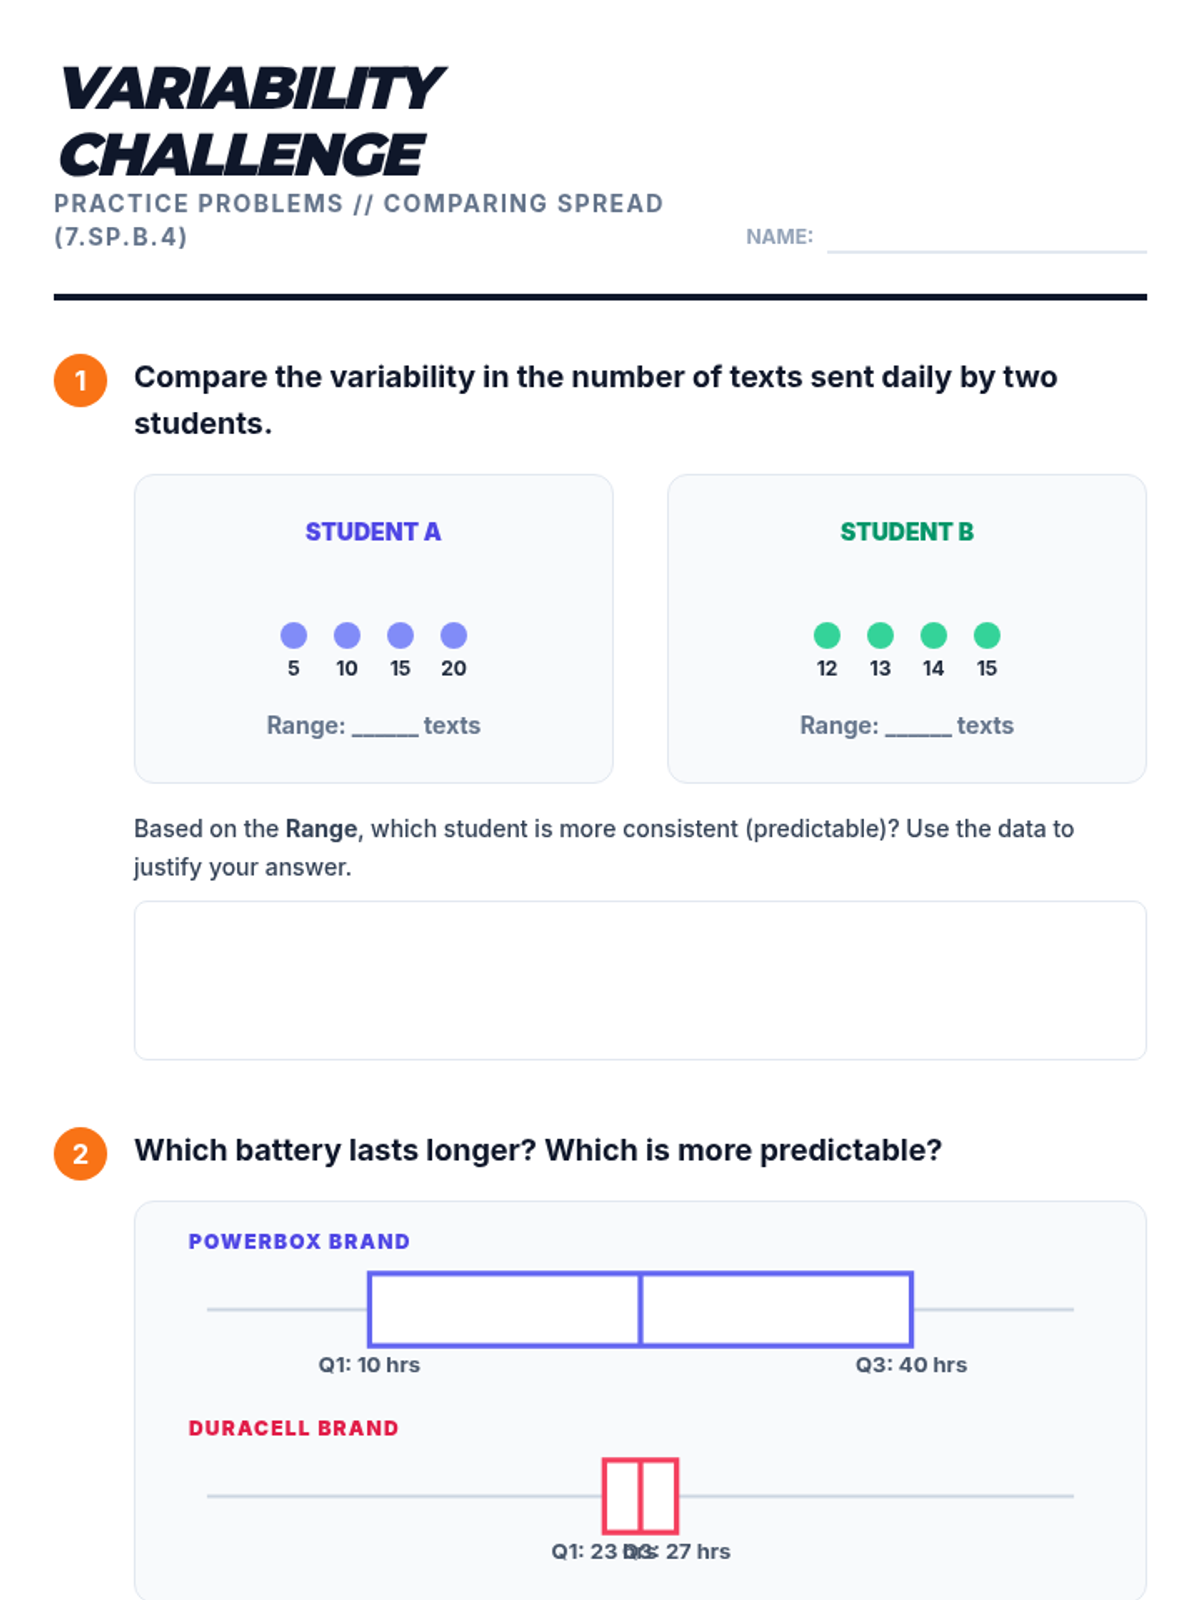
Task: Click the large justify-your-answer text box
Action: click(x=640, y=980)
